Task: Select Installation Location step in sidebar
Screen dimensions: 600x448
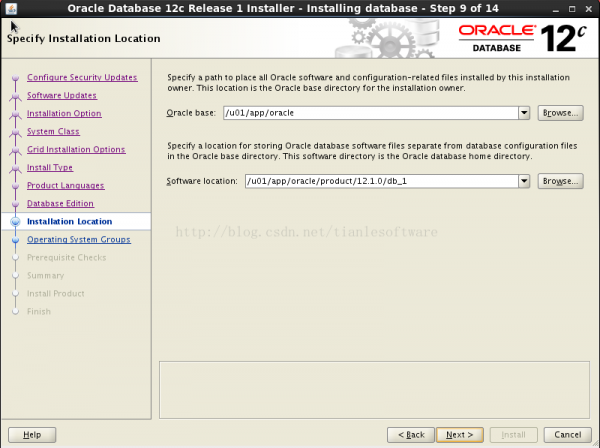Action: (x=69, y=222)
